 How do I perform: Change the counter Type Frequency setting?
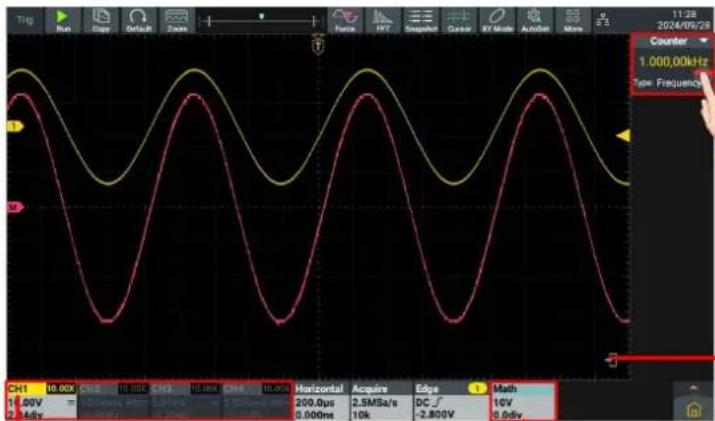point(669,83)
